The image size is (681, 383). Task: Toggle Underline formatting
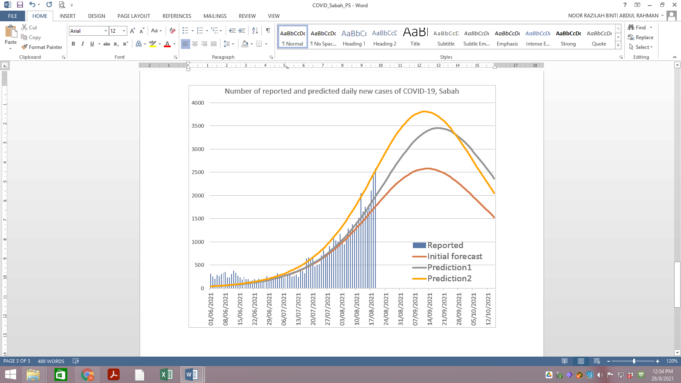coord(92,44)
